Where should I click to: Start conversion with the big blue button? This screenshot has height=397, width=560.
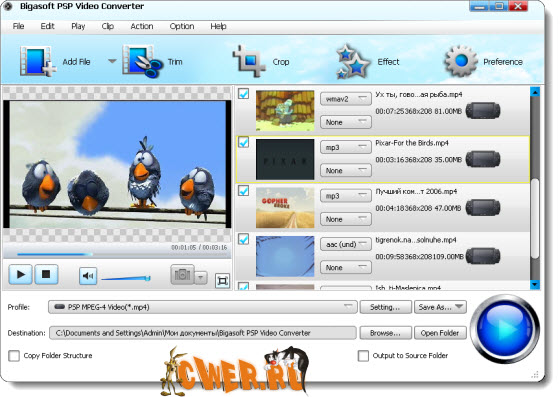tap(505, 328)
